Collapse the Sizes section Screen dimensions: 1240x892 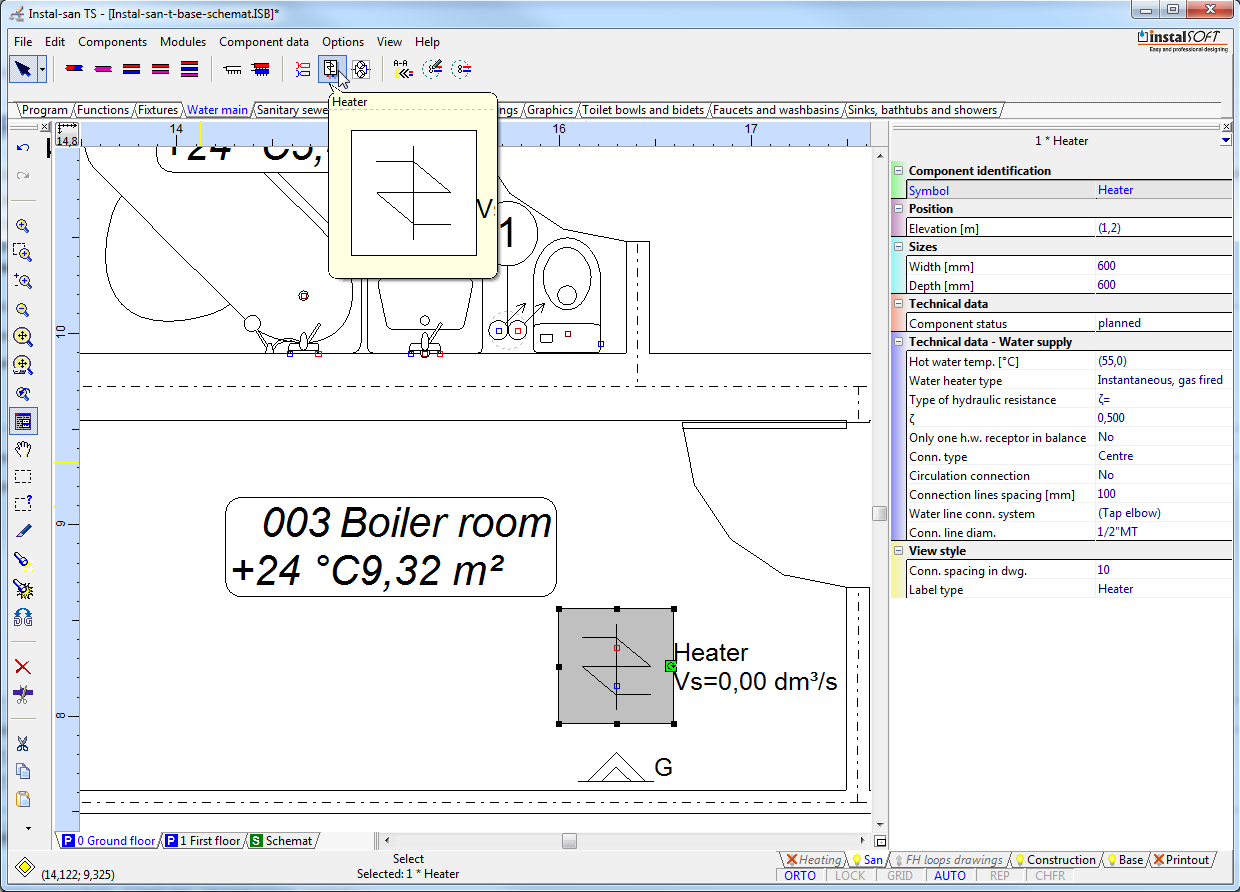pos(898,247)
